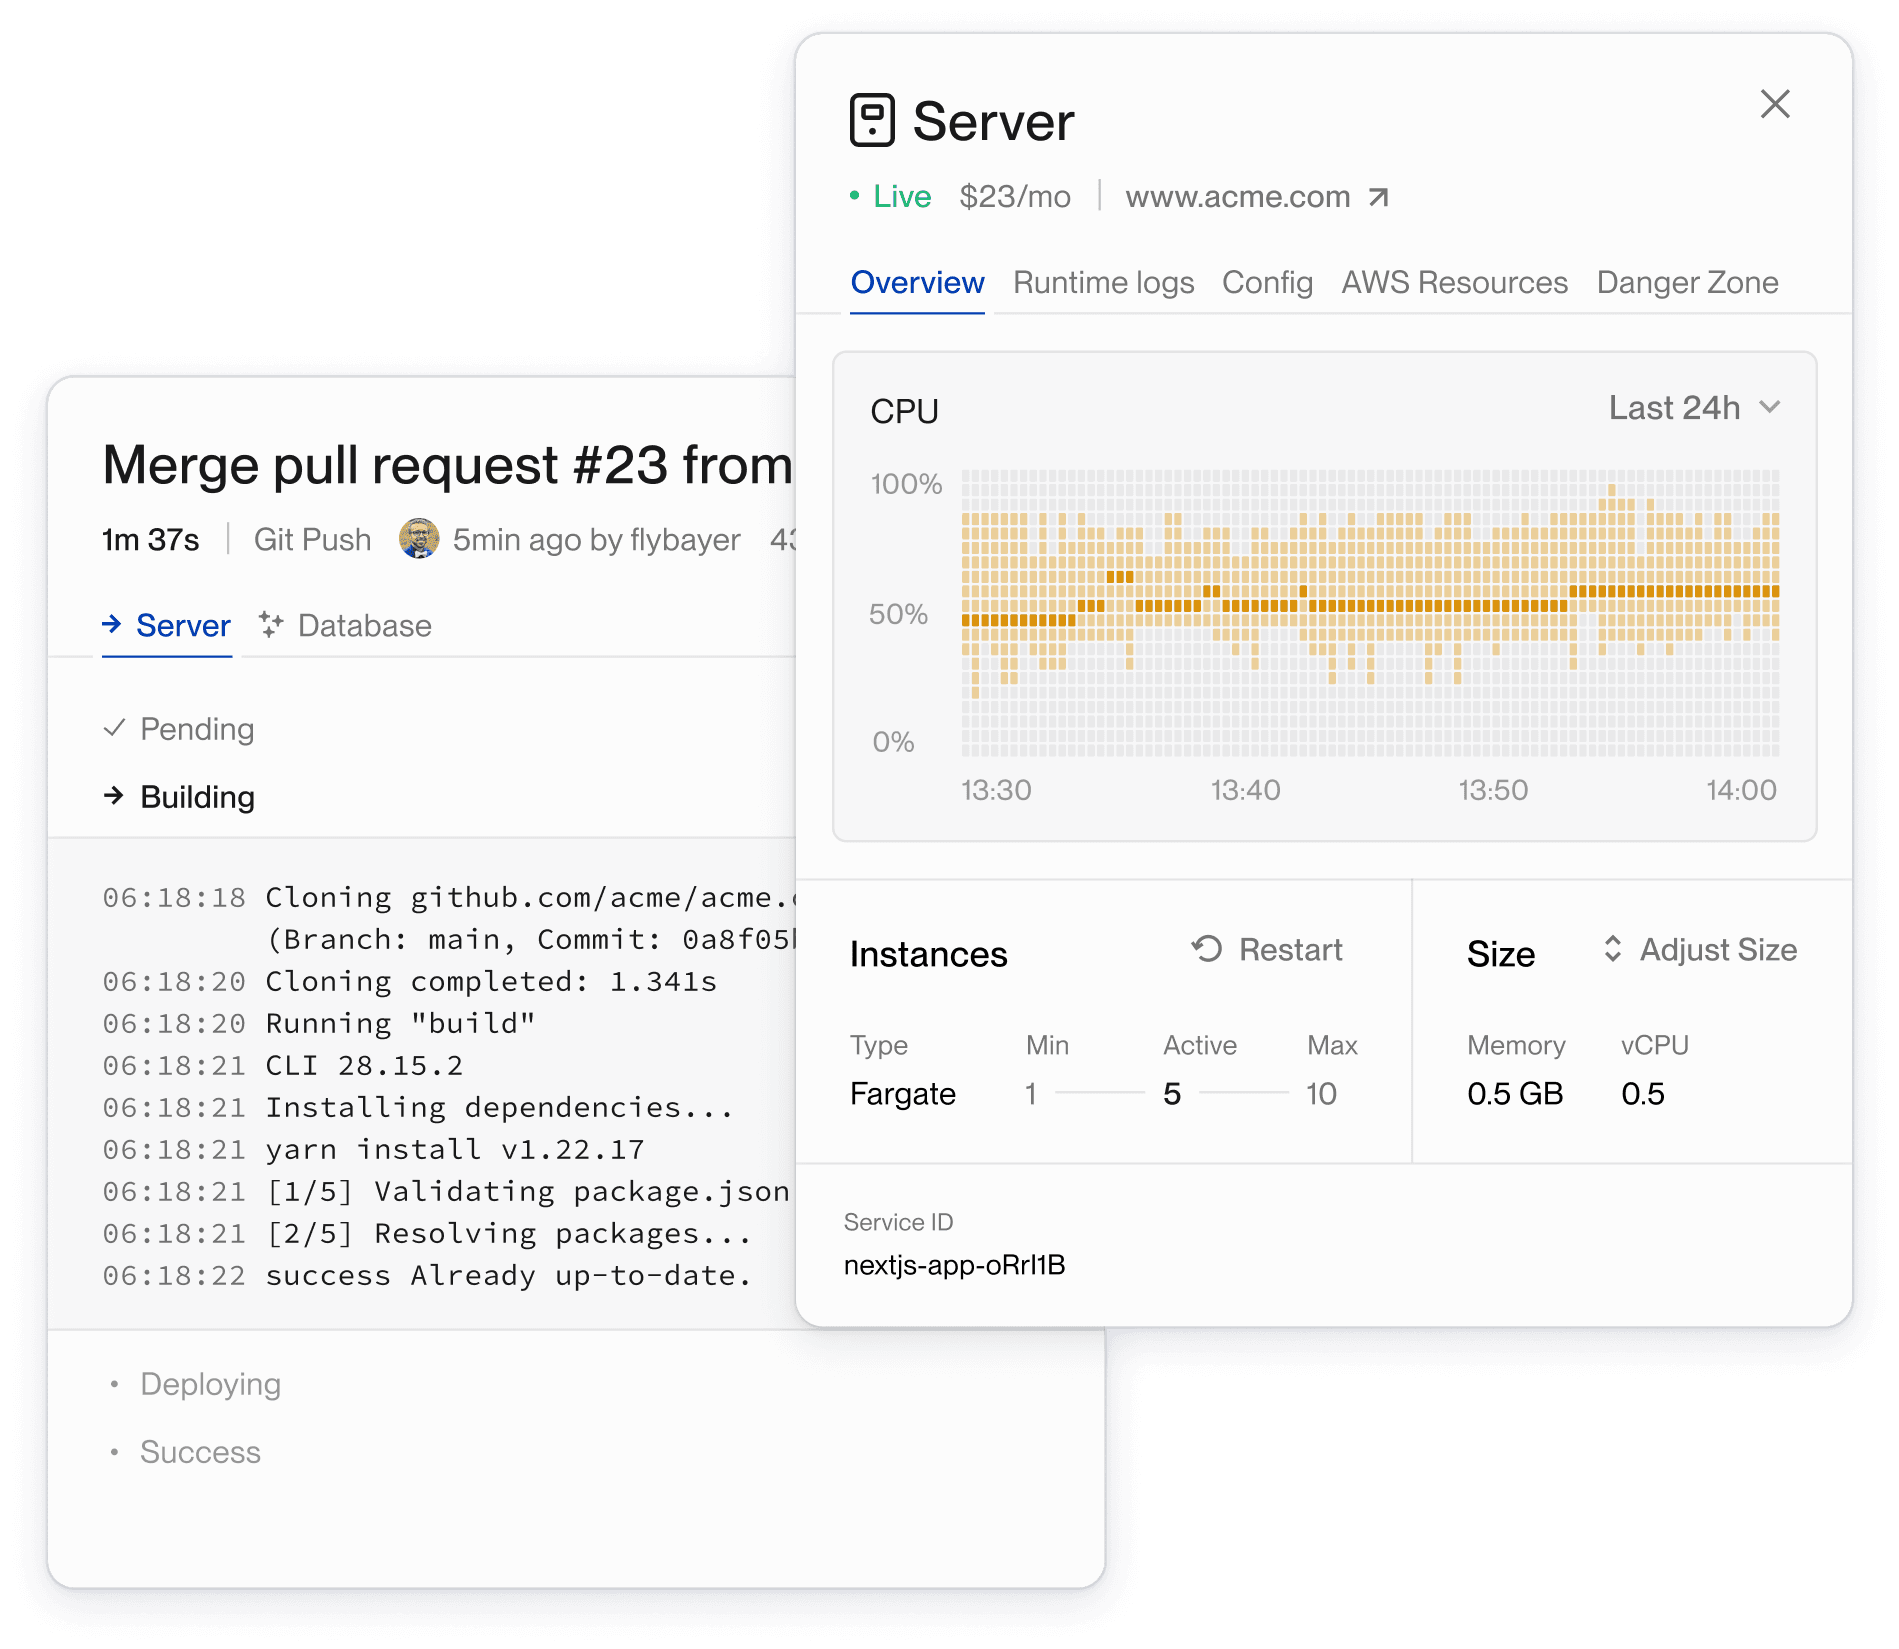Click the active instances value on slider

1172,1094
